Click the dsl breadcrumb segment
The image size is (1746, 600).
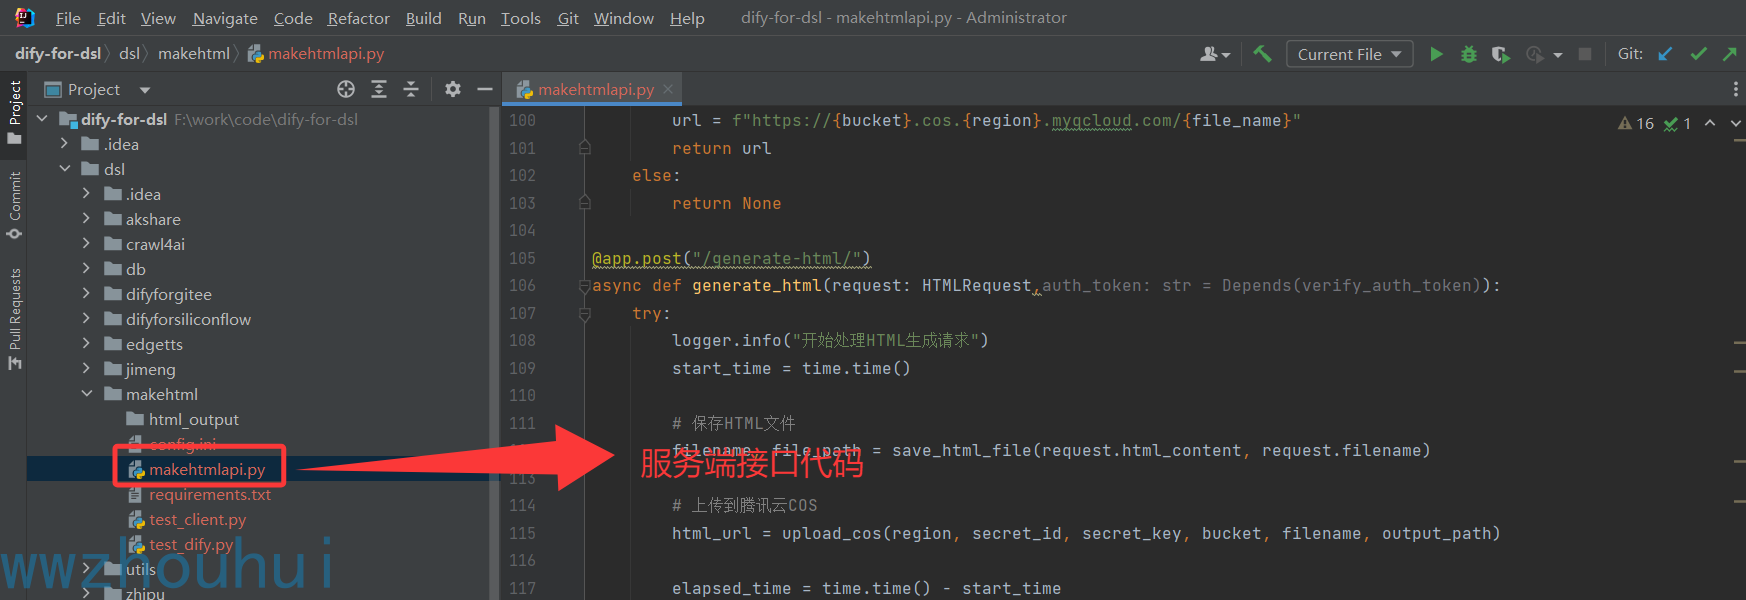[130, 54]
